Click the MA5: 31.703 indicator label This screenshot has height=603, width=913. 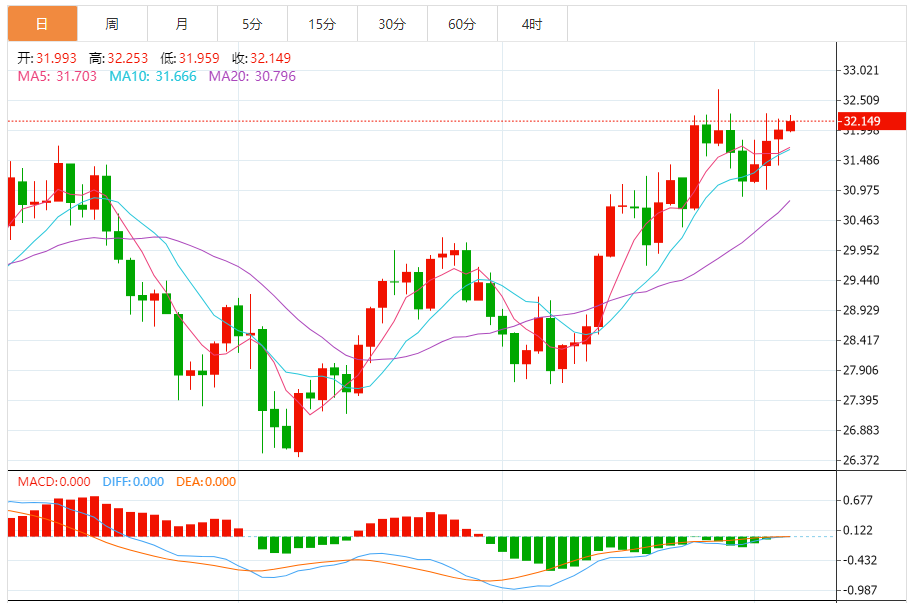(57, 76)
